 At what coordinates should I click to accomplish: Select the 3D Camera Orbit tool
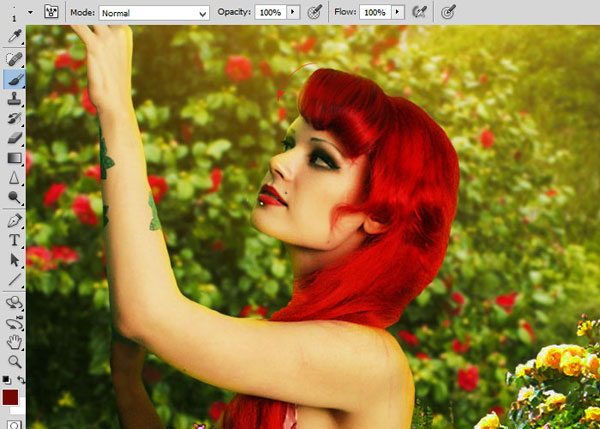(15, 323)
